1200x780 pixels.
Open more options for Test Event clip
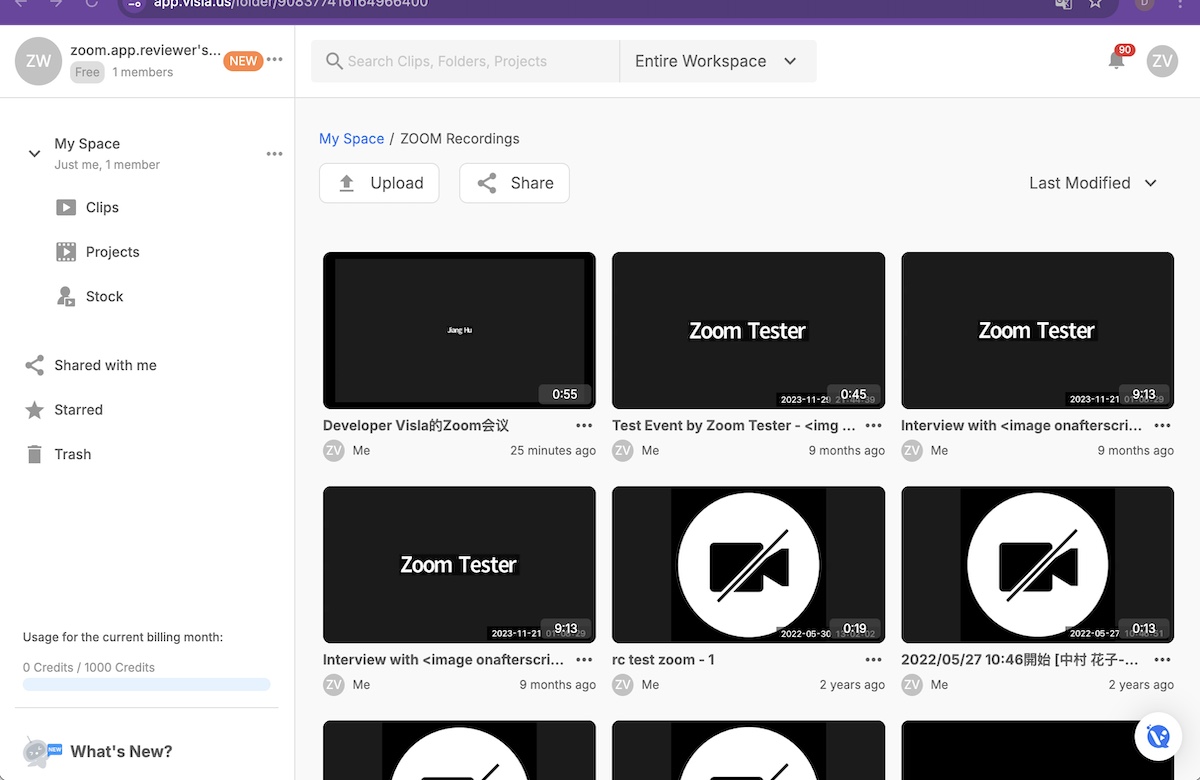[873, 425]
